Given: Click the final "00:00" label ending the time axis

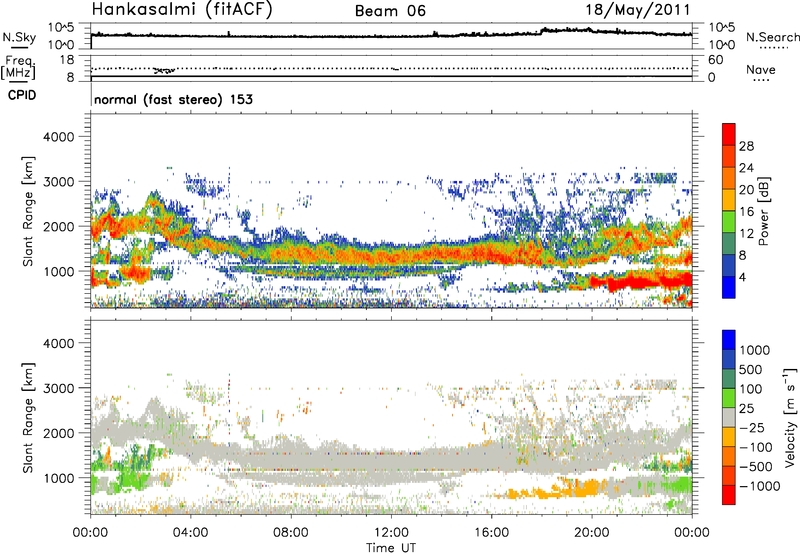Looking at the screenshot, I should pos(692,533).
